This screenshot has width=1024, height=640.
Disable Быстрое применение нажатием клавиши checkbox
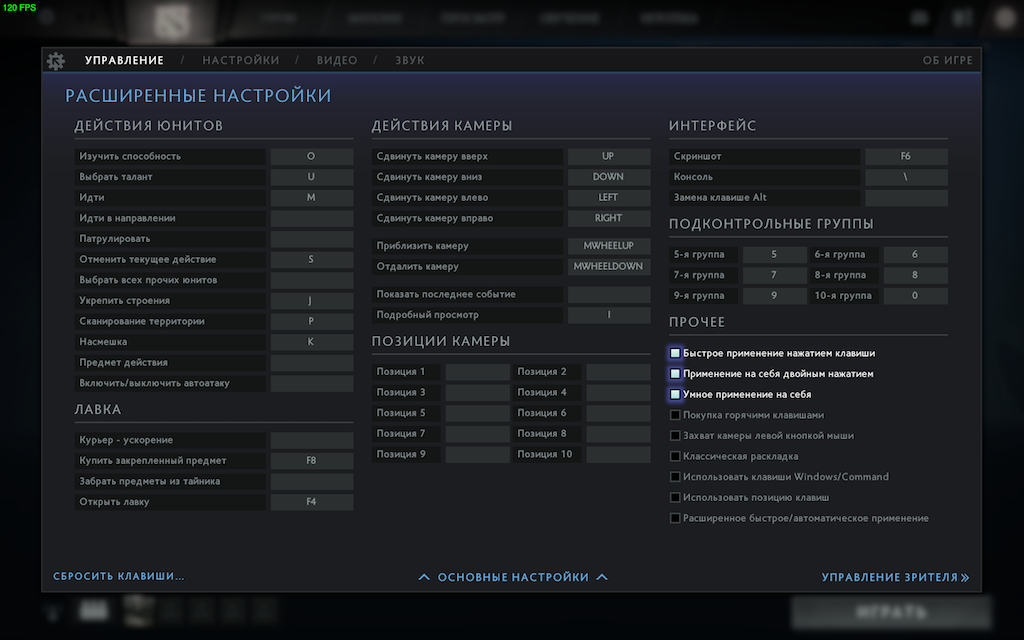click(676, 353)
